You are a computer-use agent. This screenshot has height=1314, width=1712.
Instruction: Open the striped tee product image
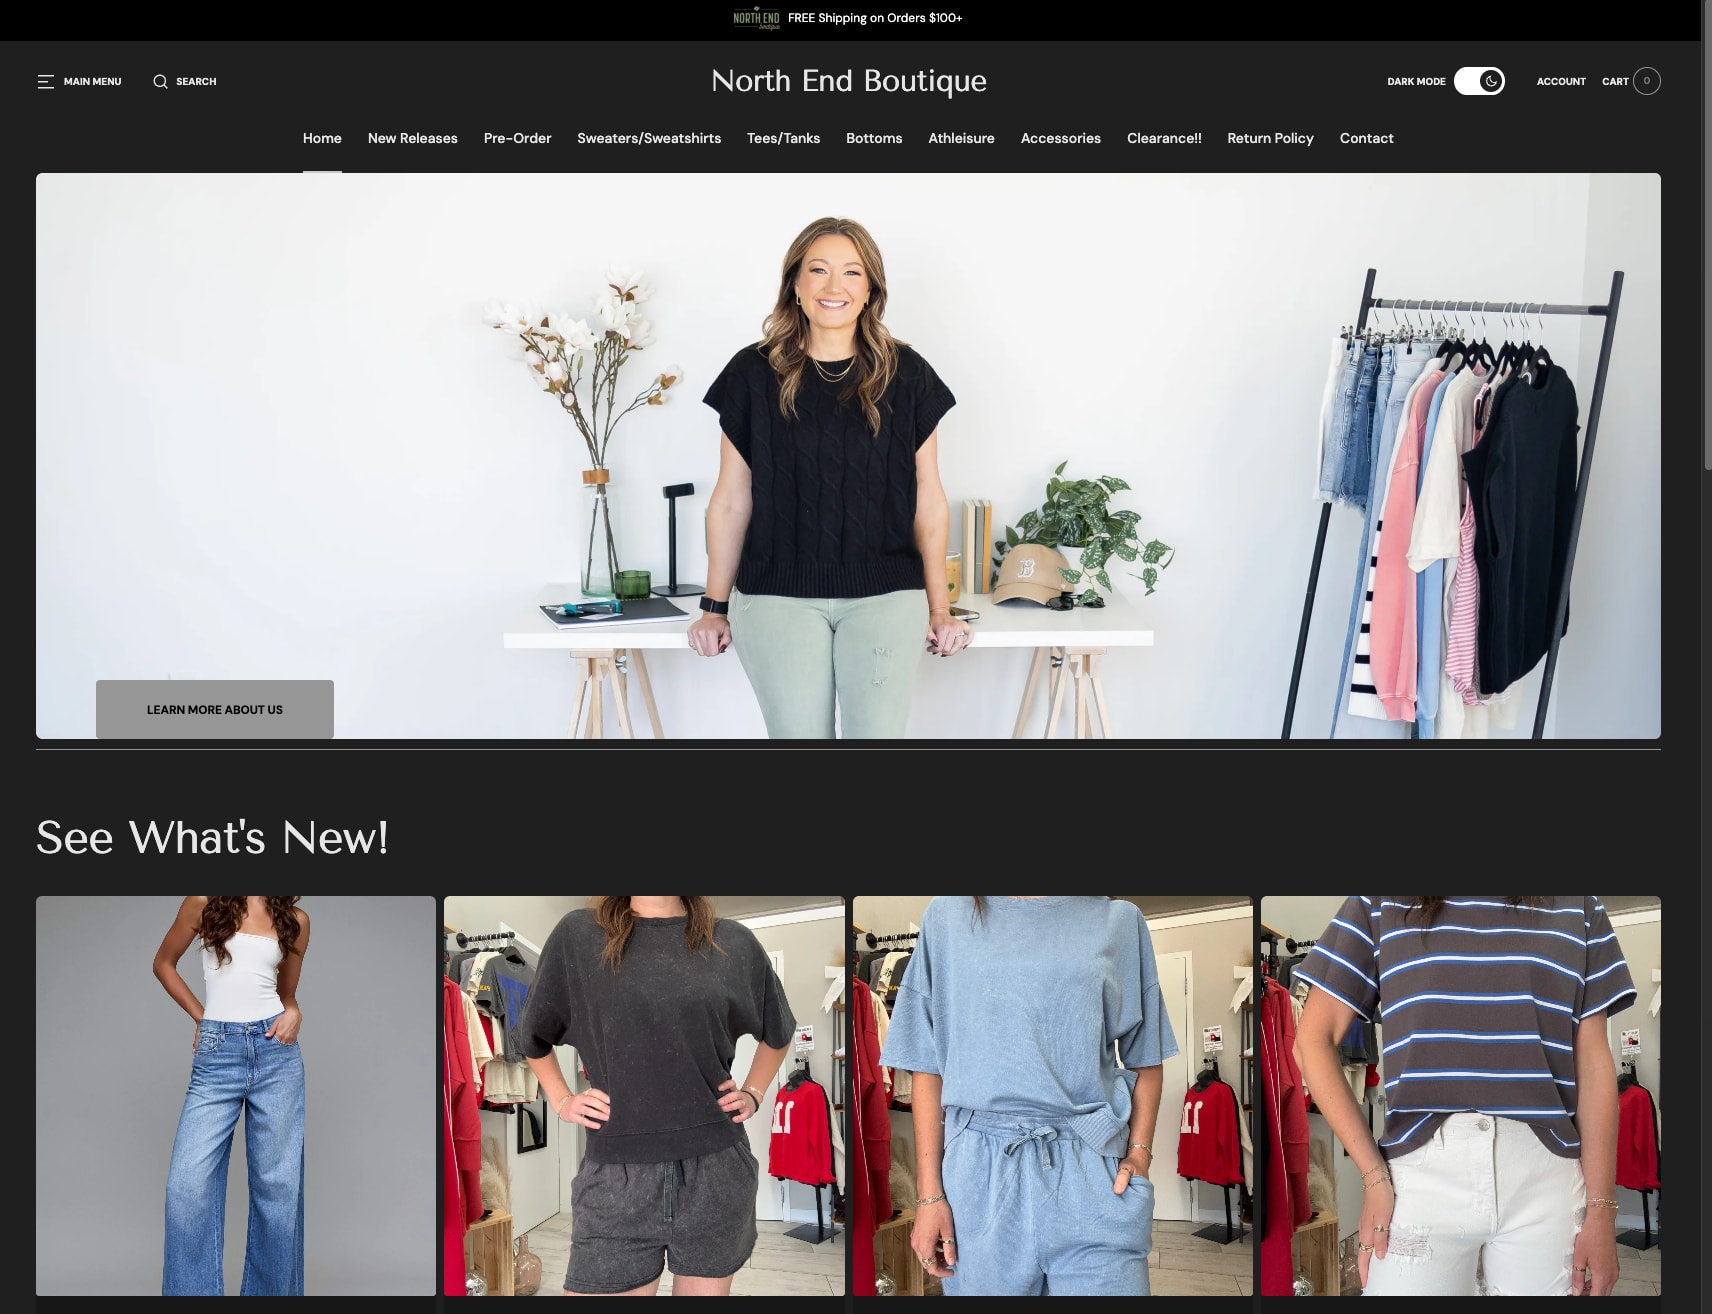click(x=1461, y=1096)
